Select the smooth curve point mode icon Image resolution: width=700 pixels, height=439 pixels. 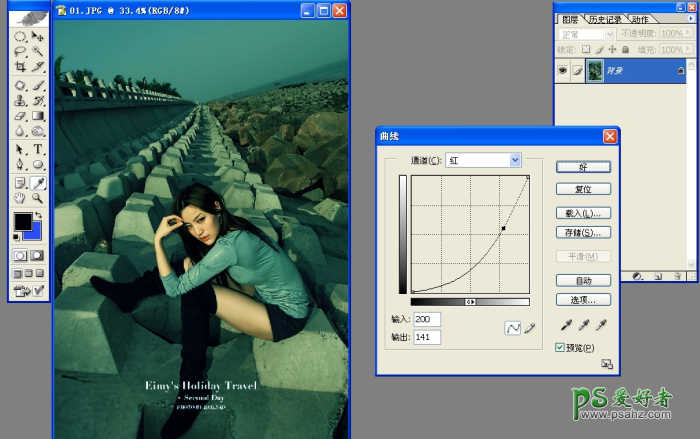[x=513, y=327]
